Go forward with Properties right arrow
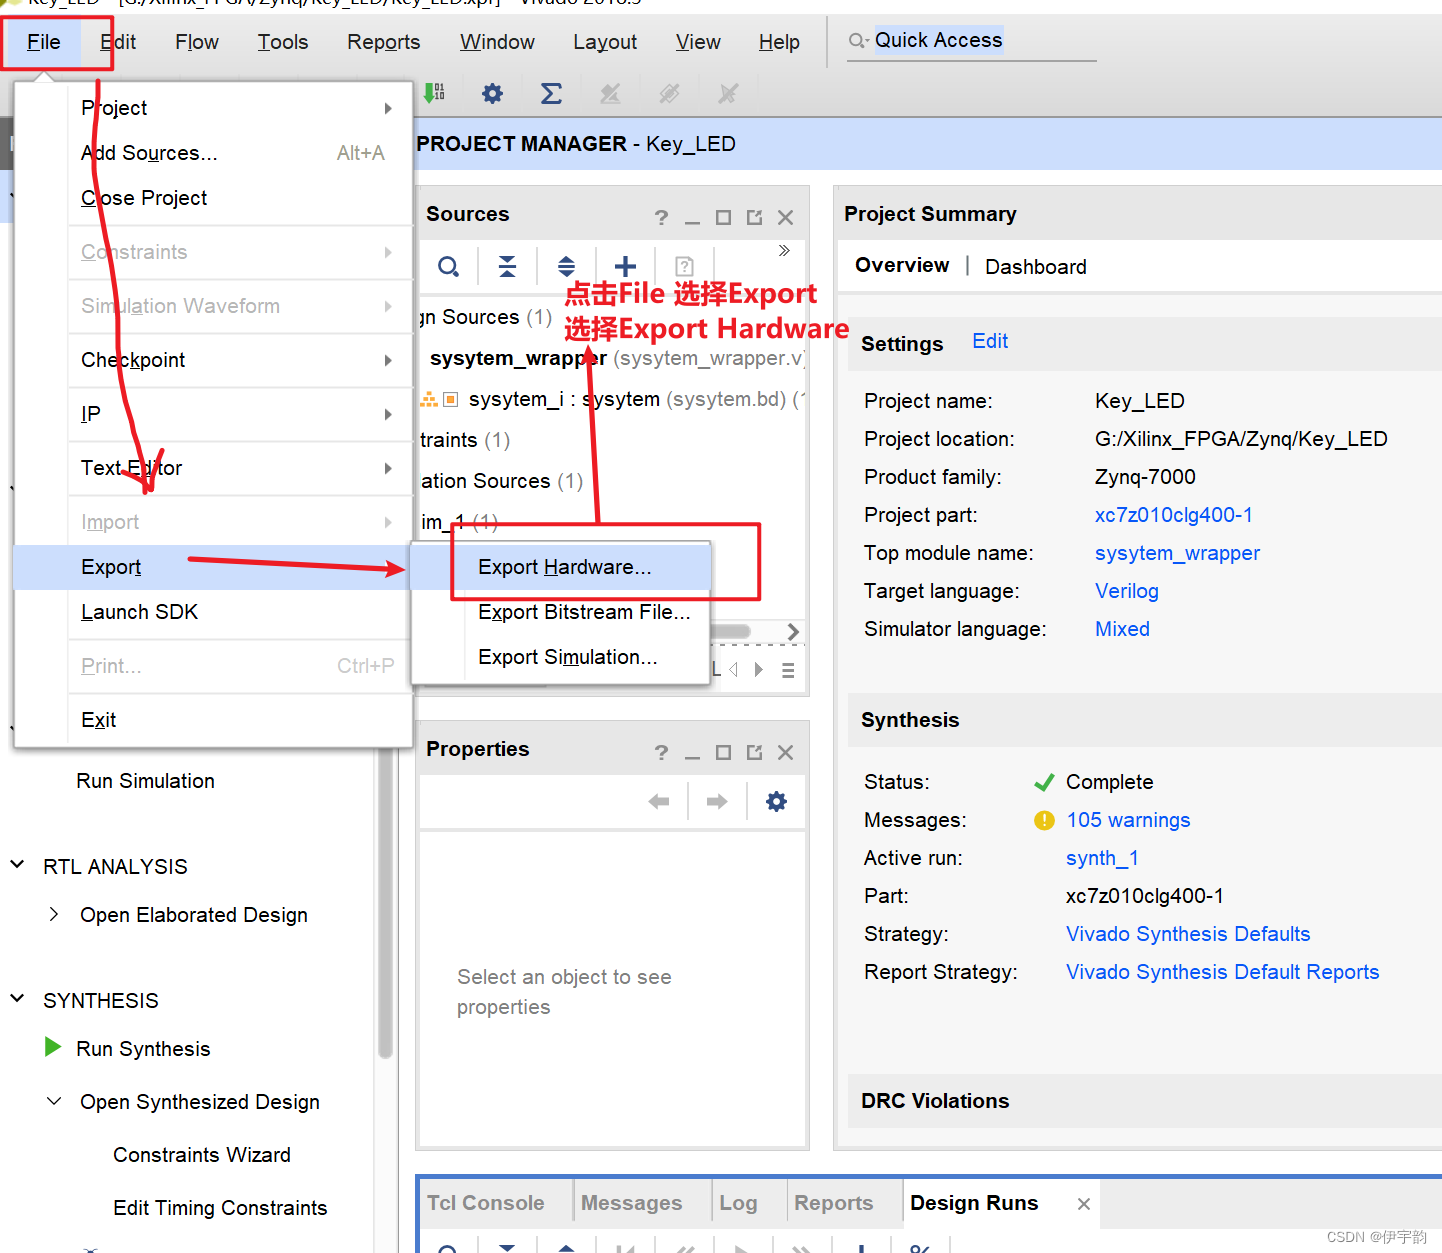1442x1253 pixels. [x=717, y=802]
